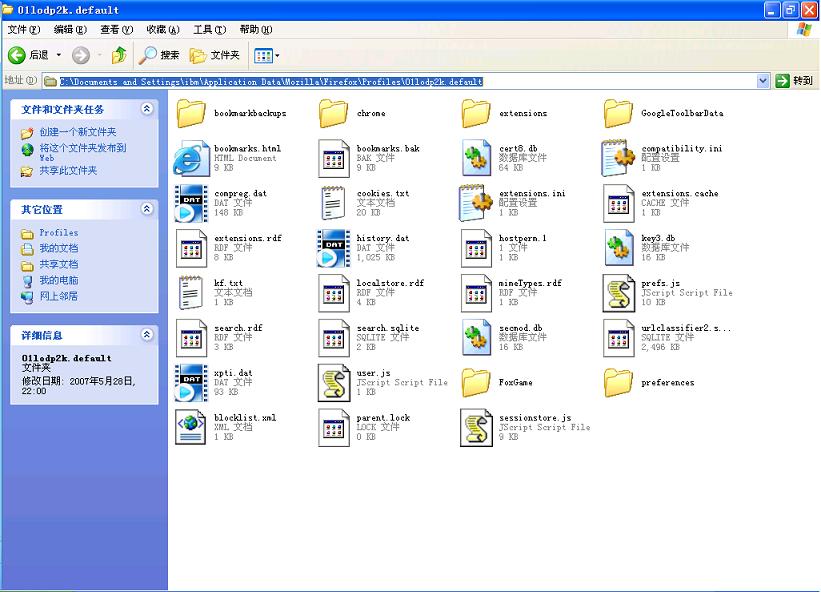The height and width of the screenshot is (592, 821).
Task: Collapse the Details panel
Action: coord(147,335)
